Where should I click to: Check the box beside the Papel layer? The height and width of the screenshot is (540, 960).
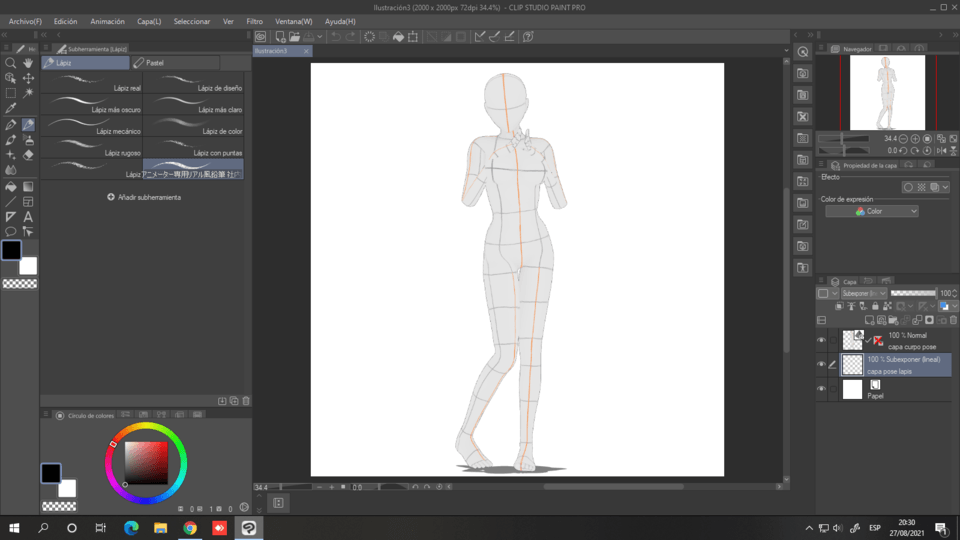833,389
